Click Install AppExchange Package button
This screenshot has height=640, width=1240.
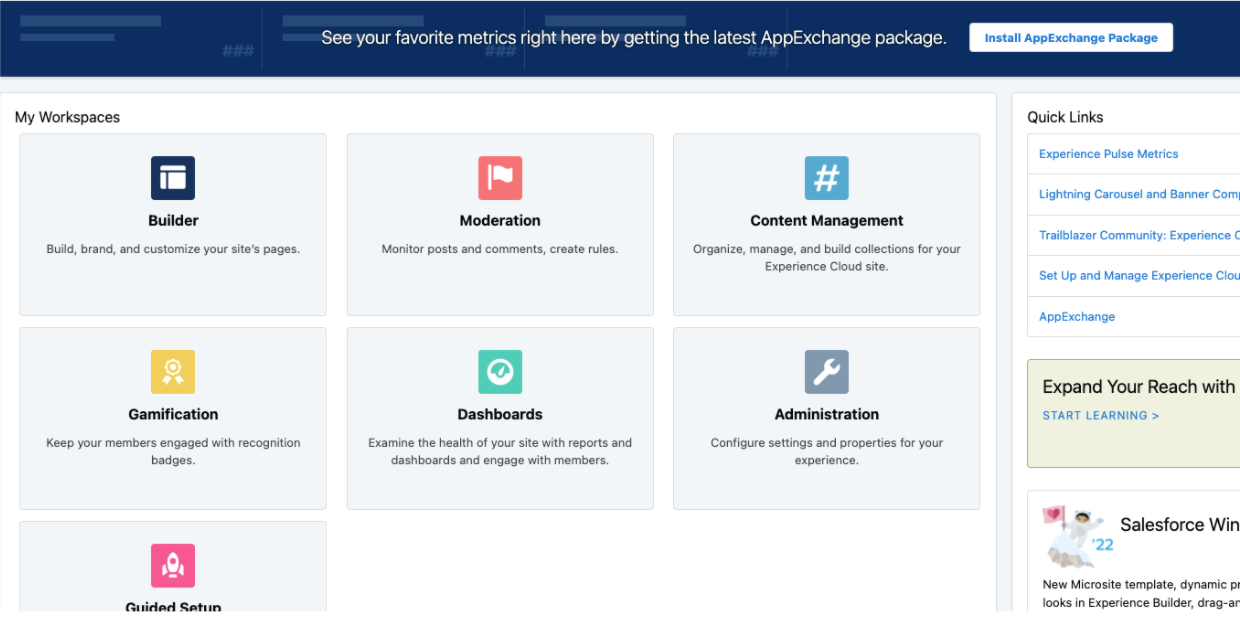(x=1071, y=38)
